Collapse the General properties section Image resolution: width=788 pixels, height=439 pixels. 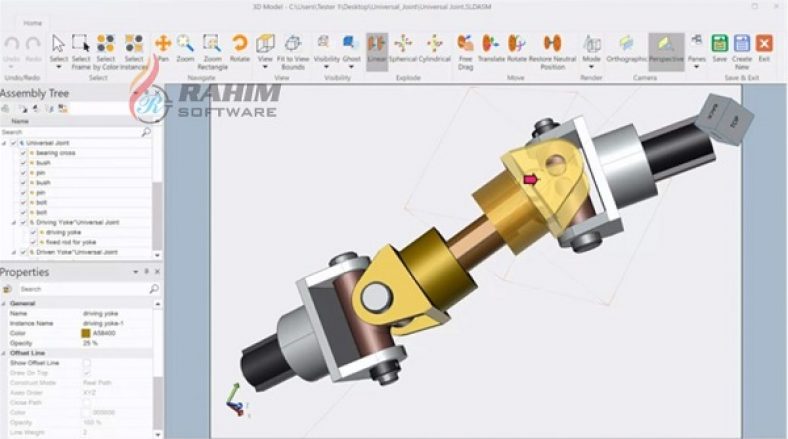[x=4, y=303]
